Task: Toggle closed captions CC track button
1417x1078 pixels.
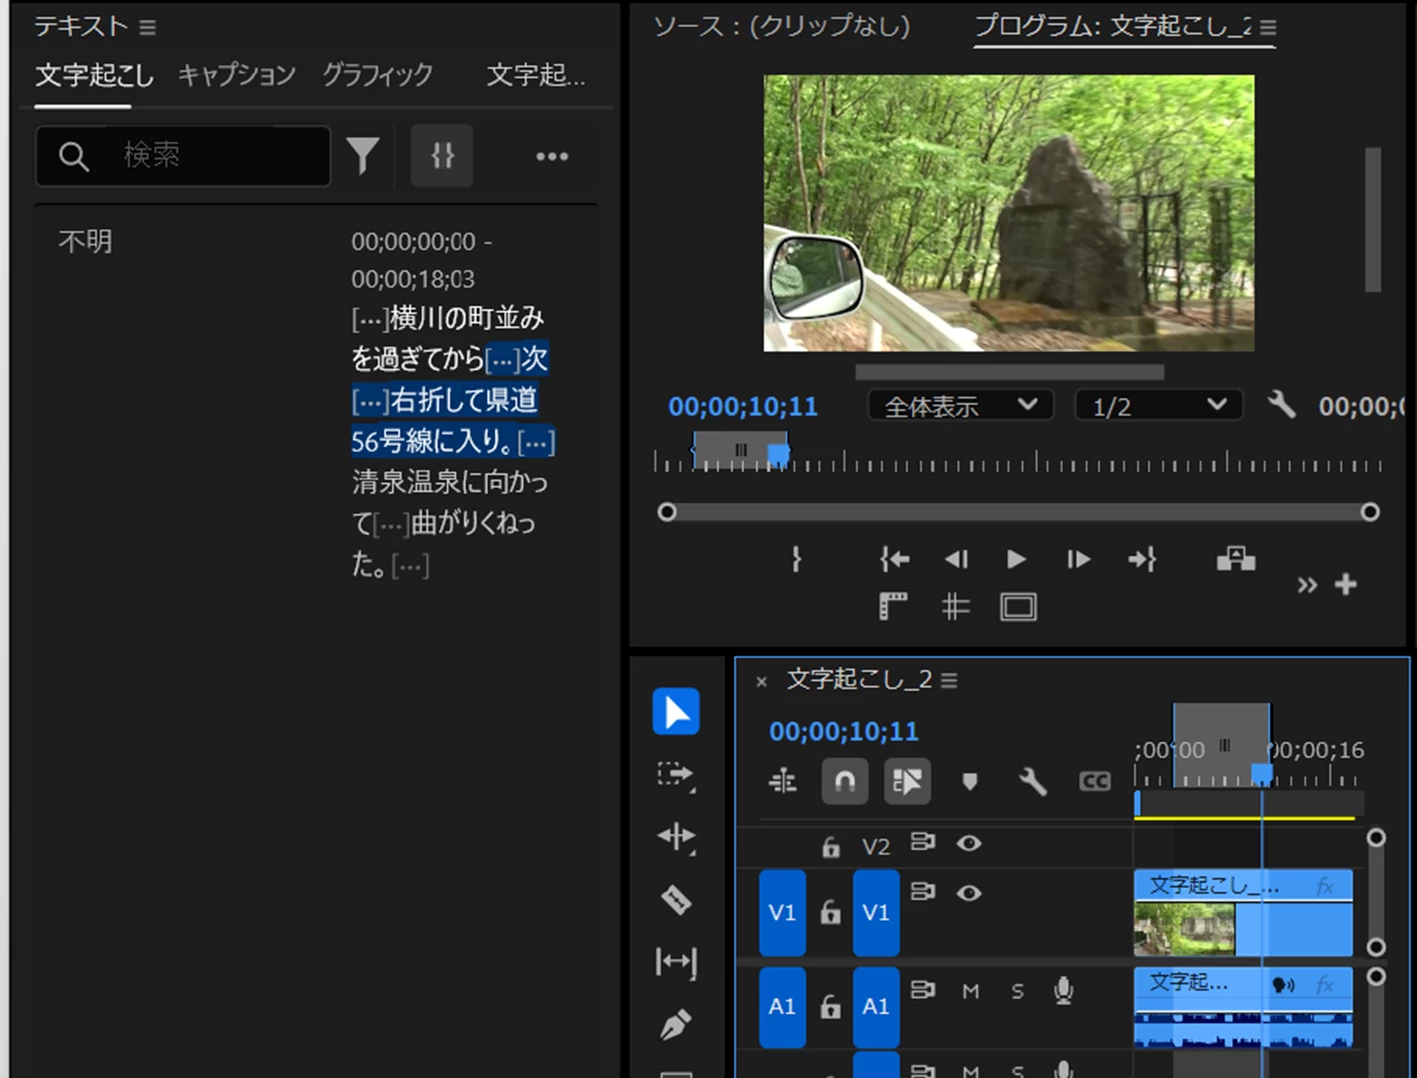Action: [1095, 781]
